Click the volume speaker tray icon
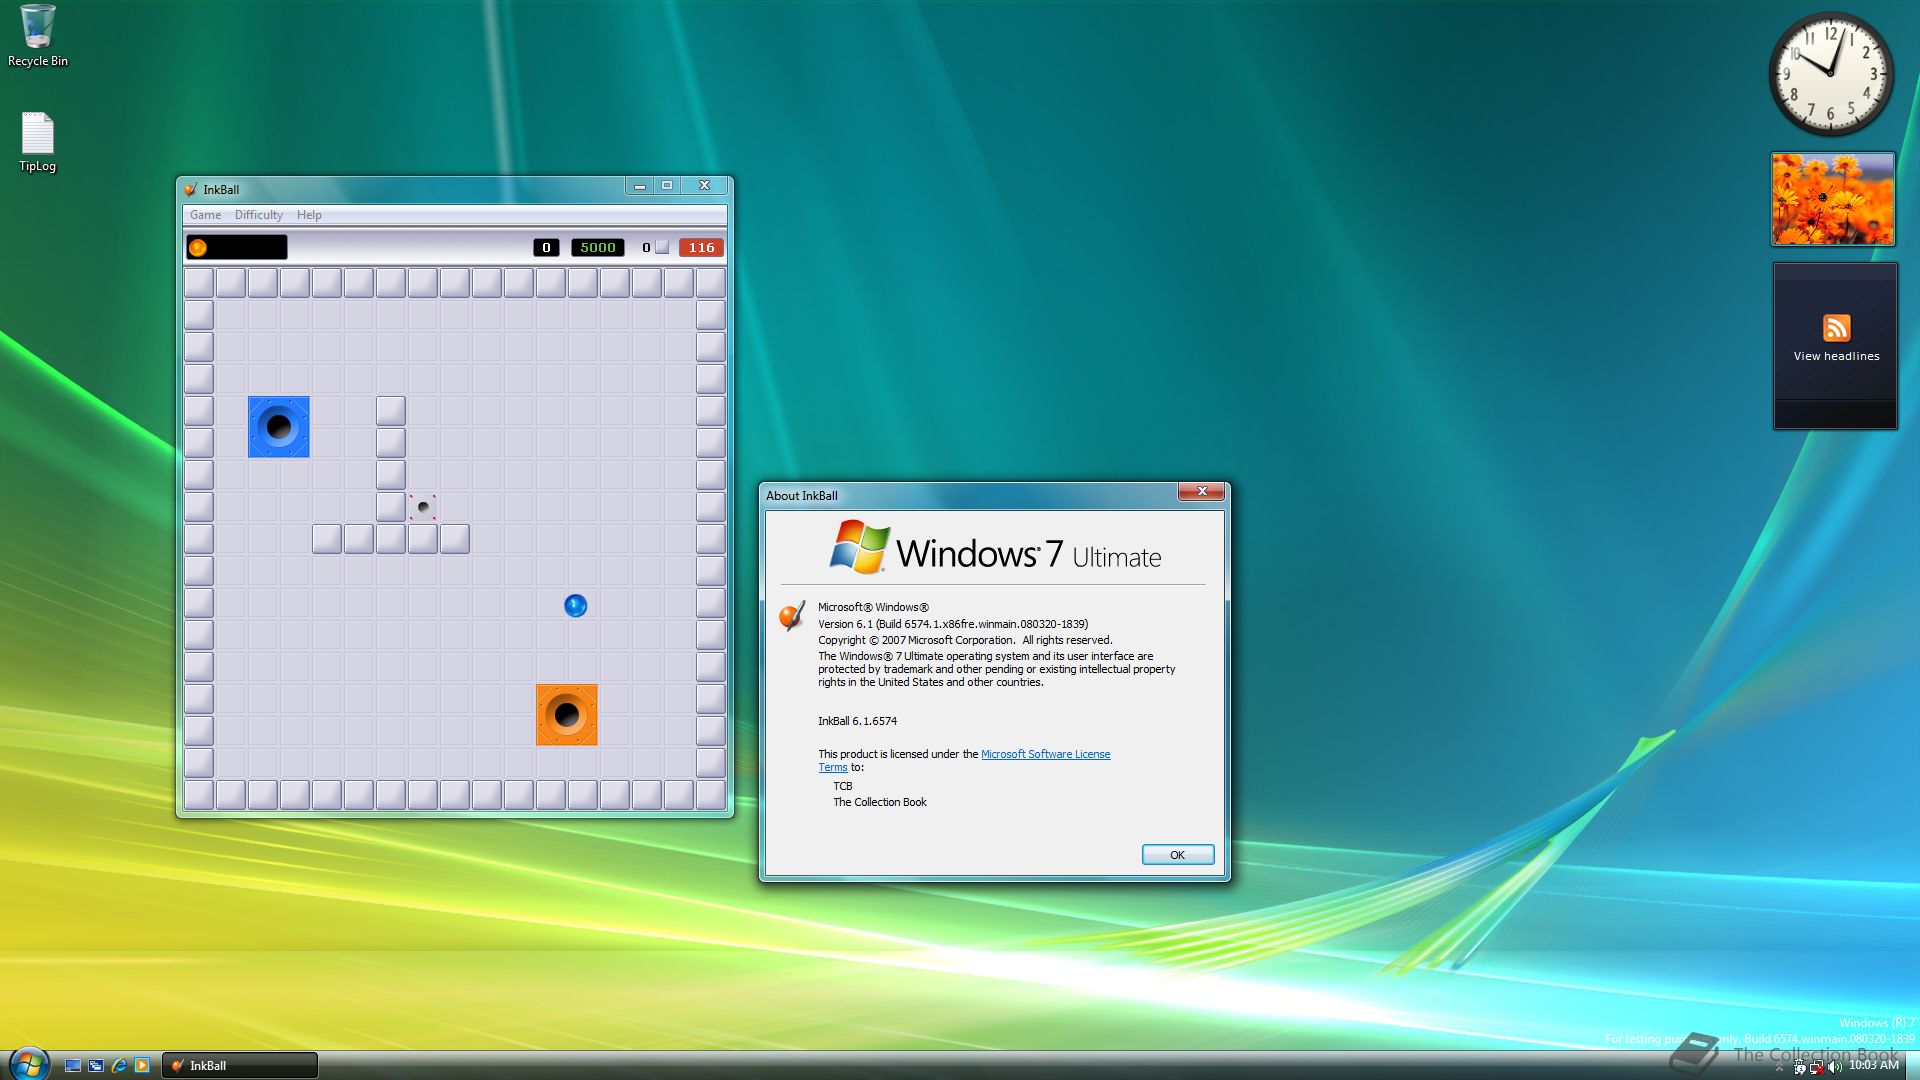This screenshot has height=1080, width=1920. click(1835, 1067)
